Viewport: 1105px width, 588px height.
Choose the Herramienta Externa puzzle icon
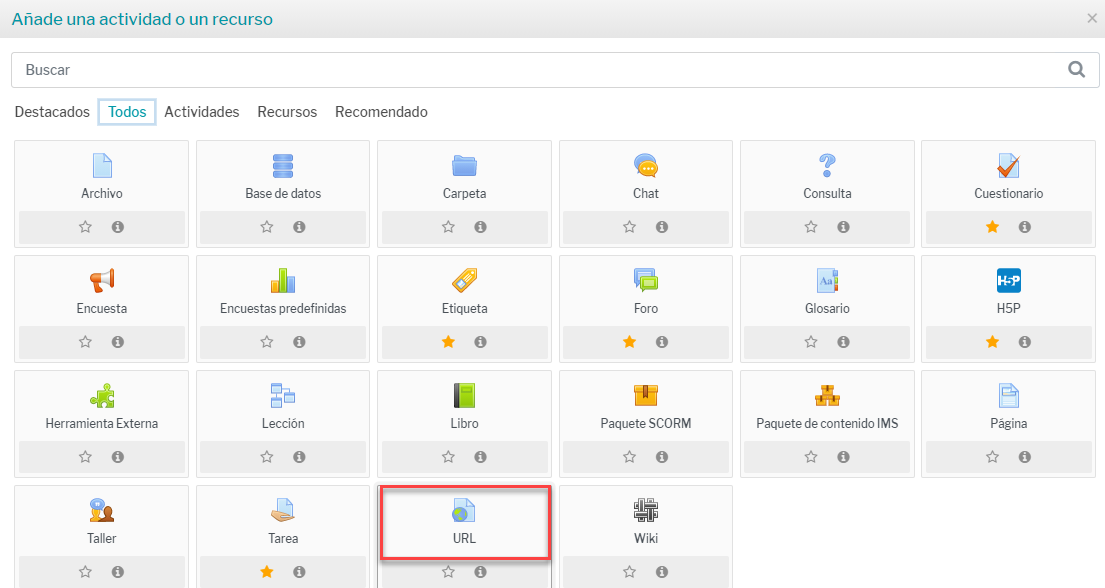102,396
